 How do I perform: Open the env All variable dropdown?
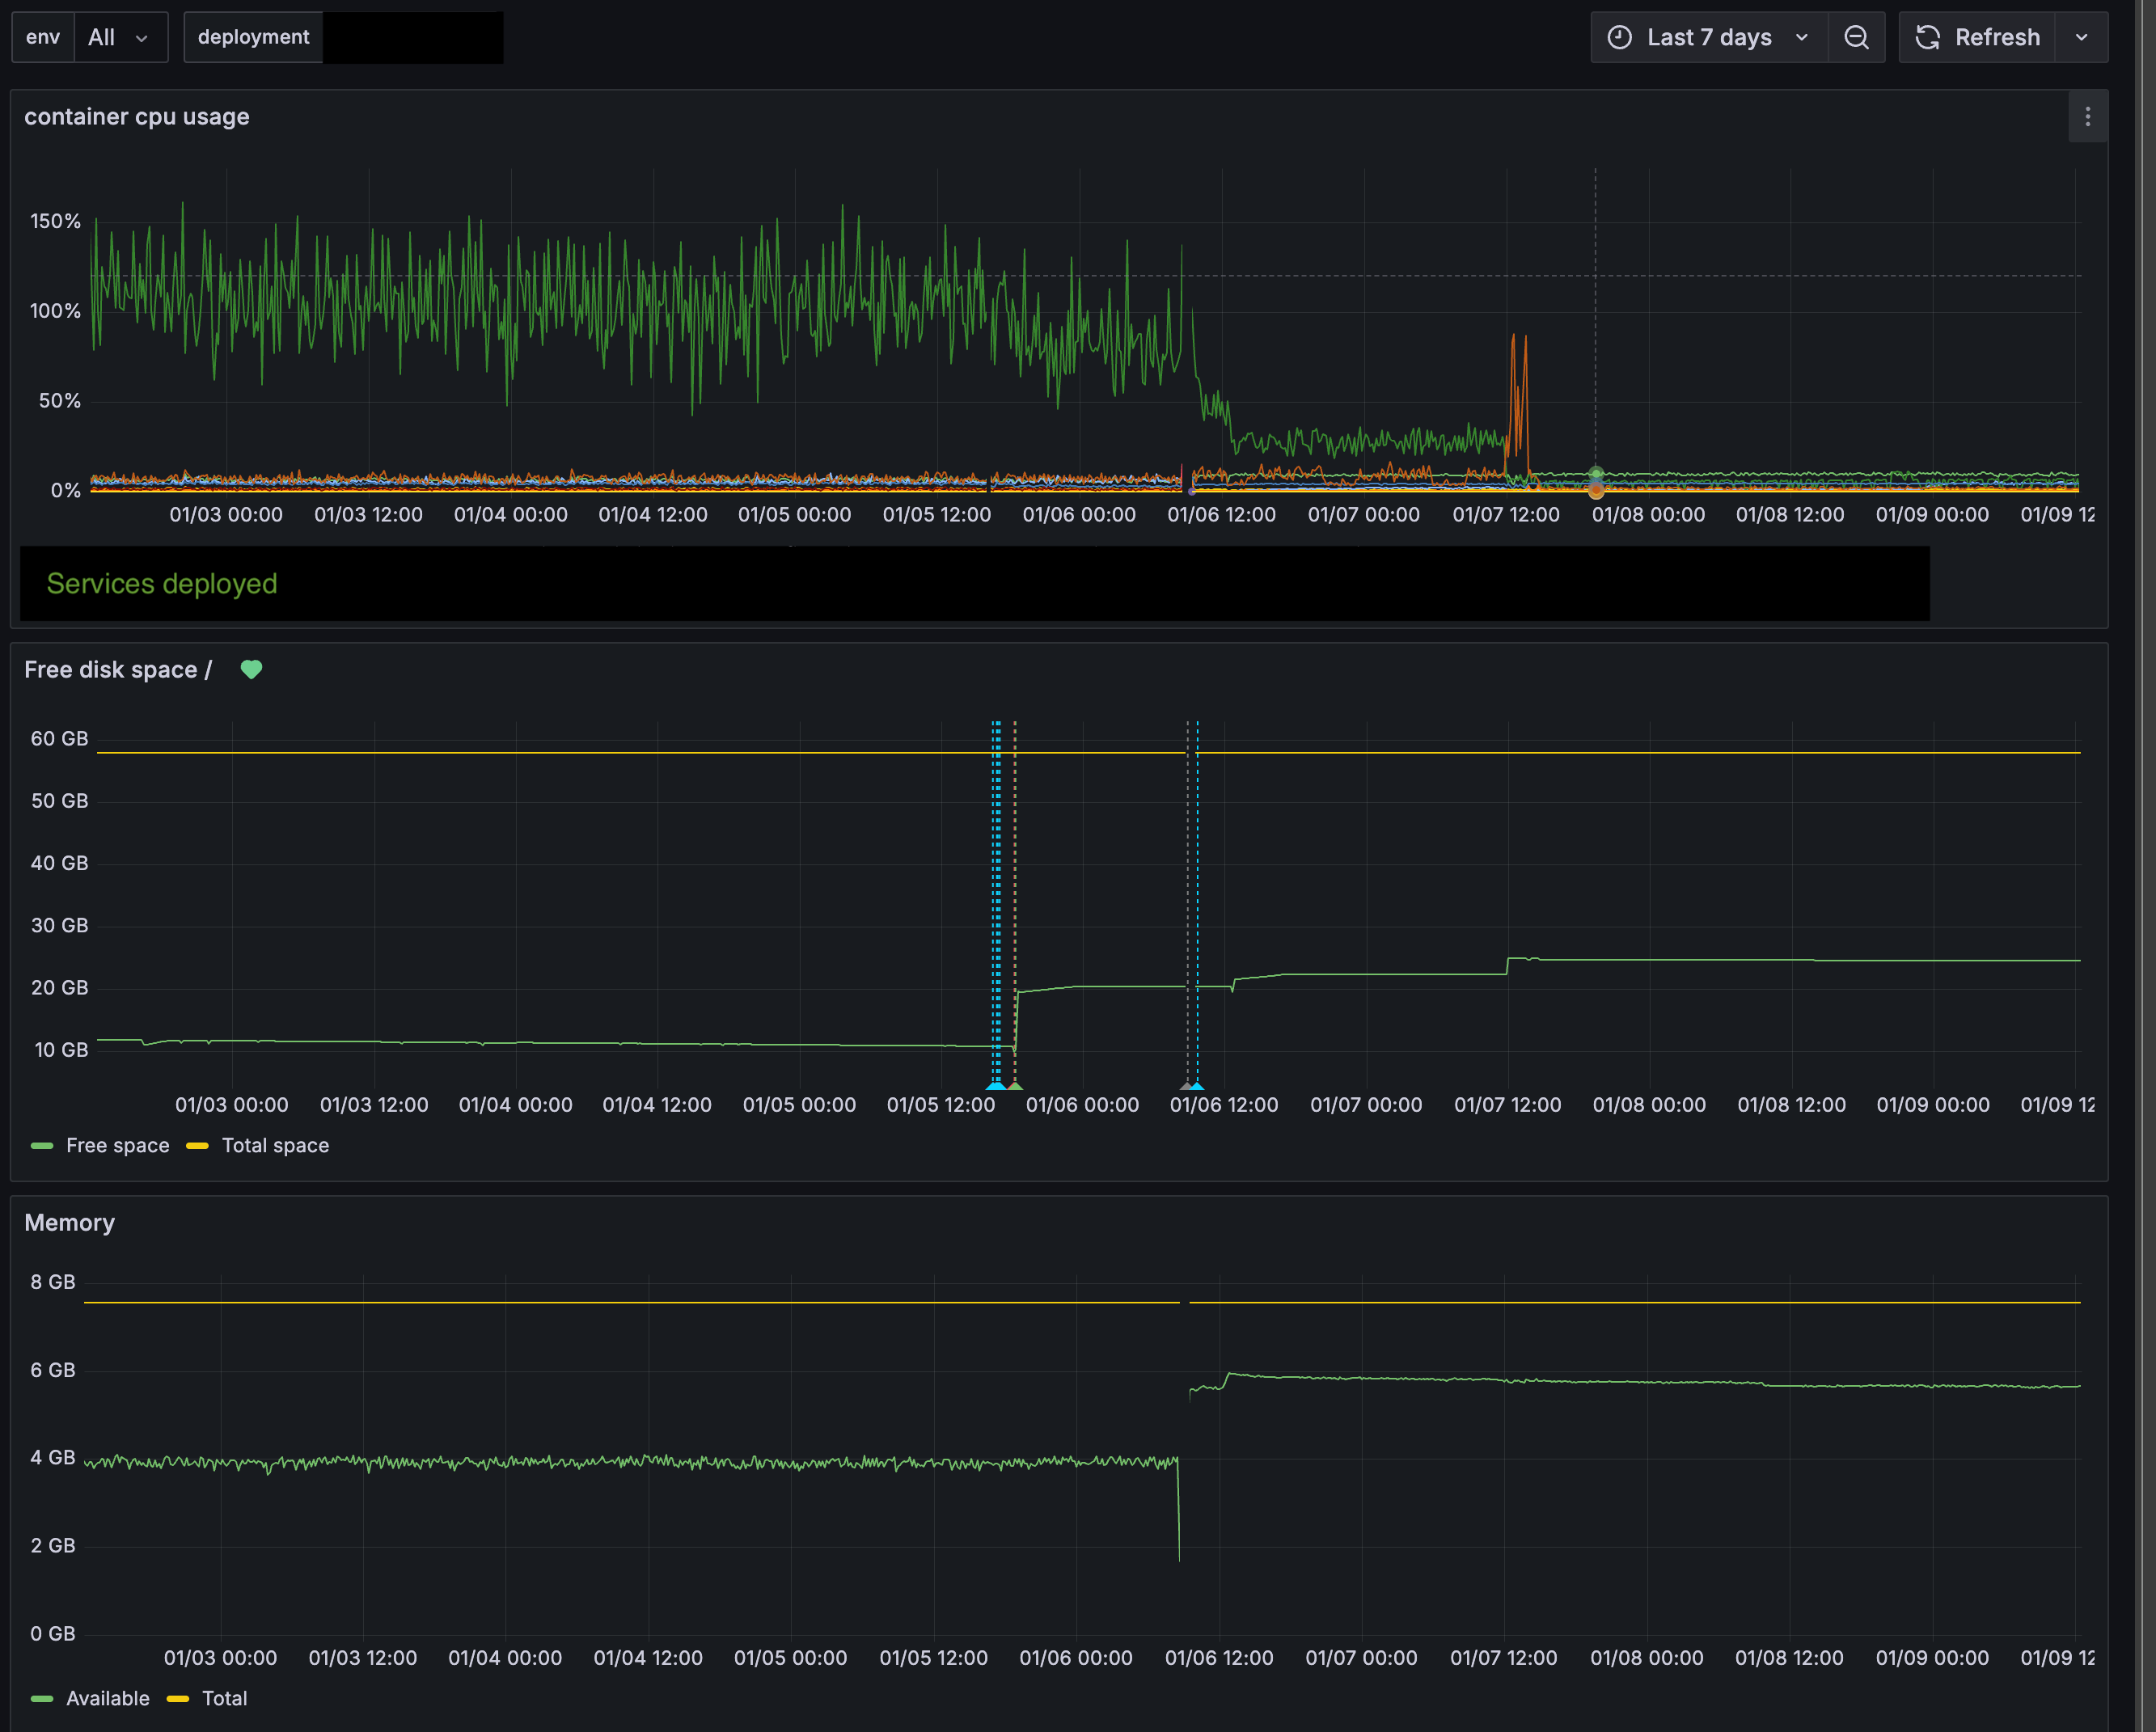point(120,37)
